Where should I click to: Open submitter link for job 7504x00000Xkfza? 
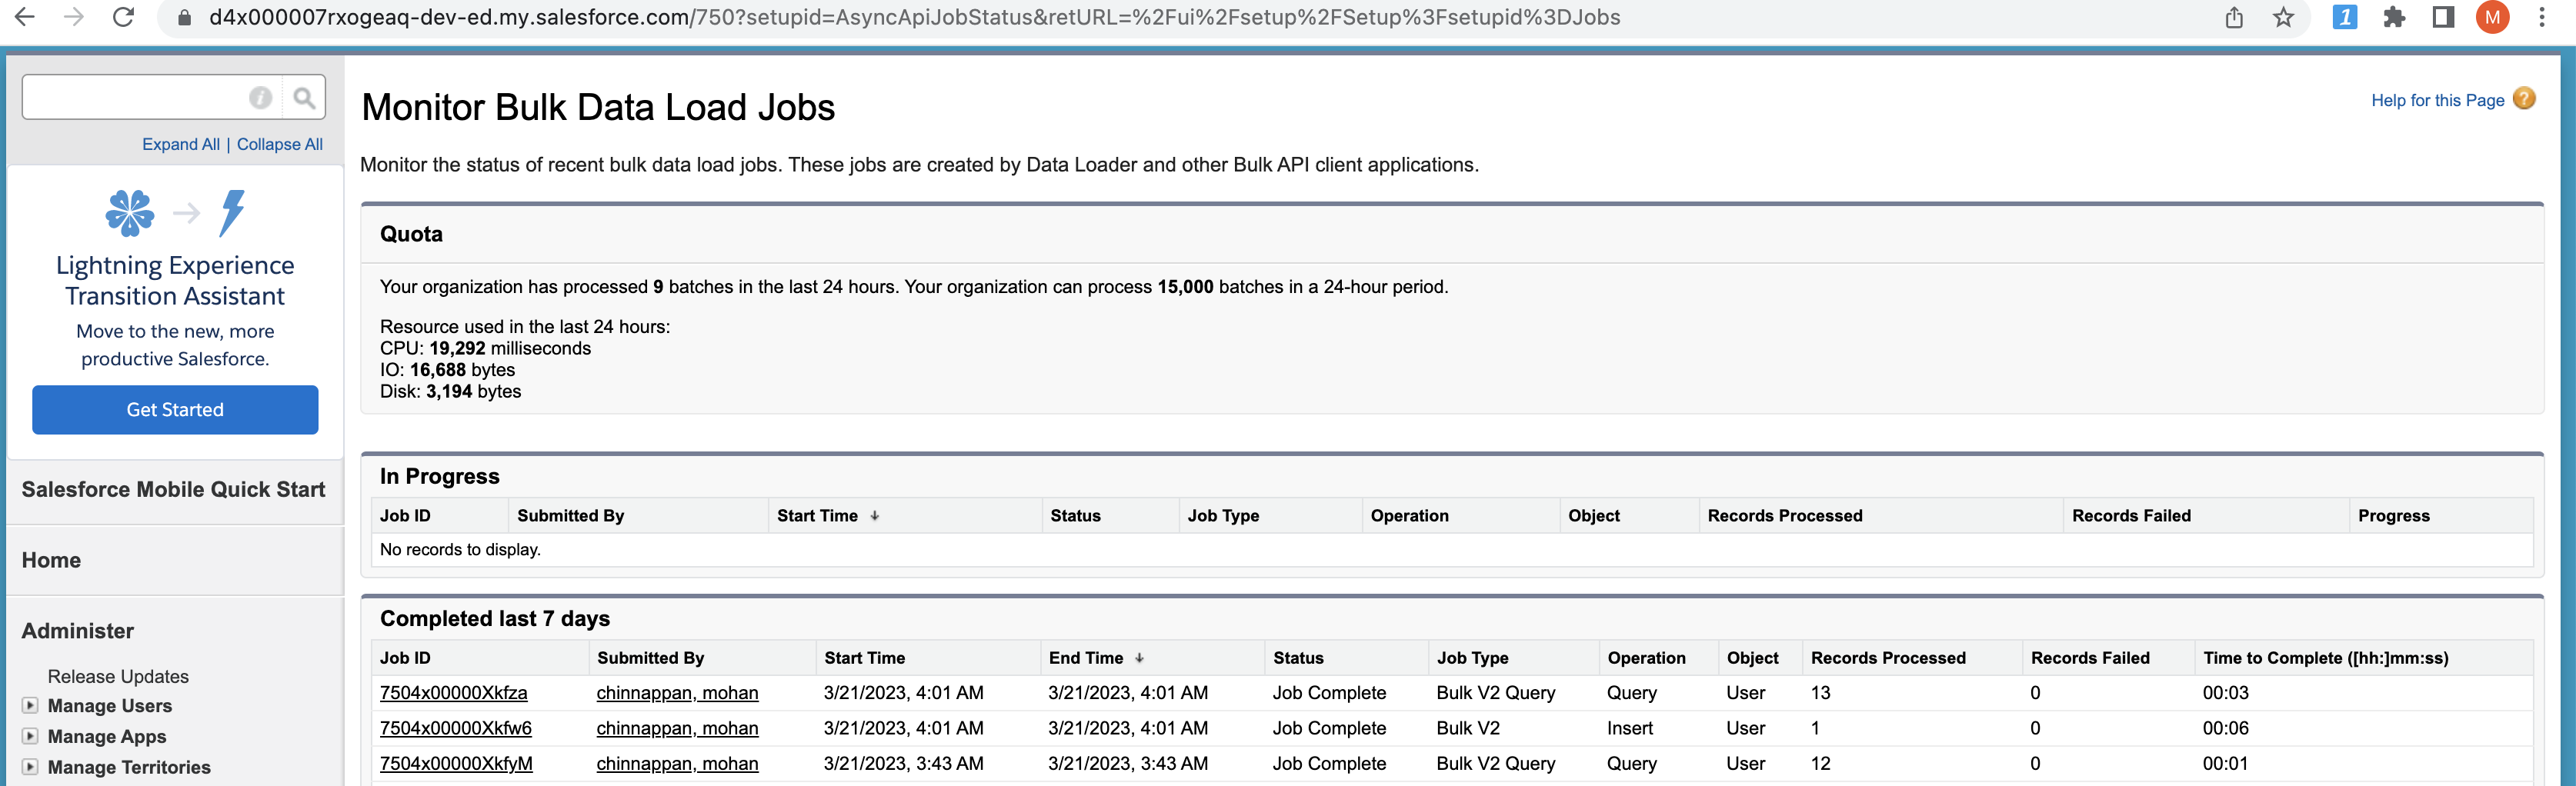[677, 693]
